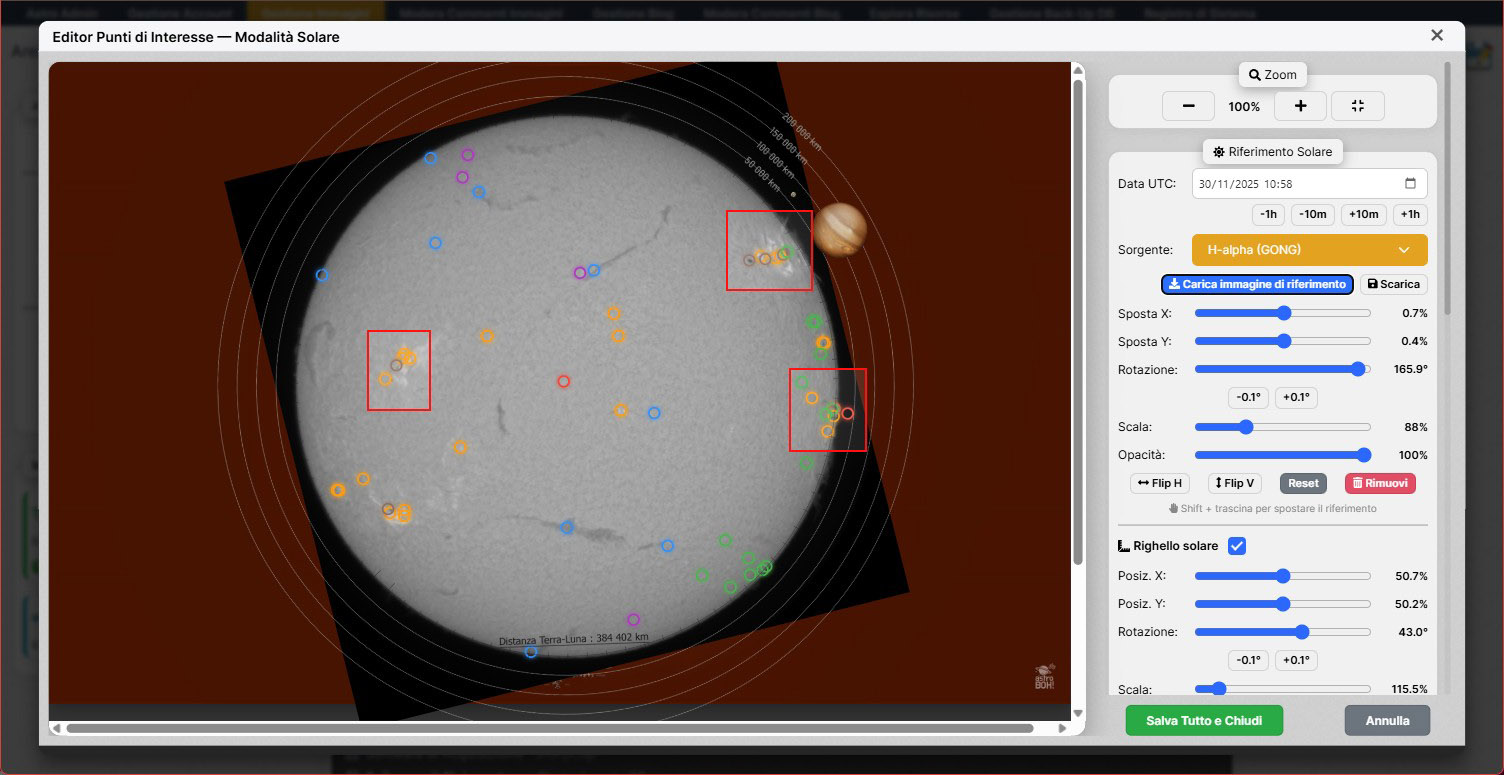This screenshot has width=1504, height=775.
Task: Click the Sposta X value 0.7%
Action: tap(1414, 313)
